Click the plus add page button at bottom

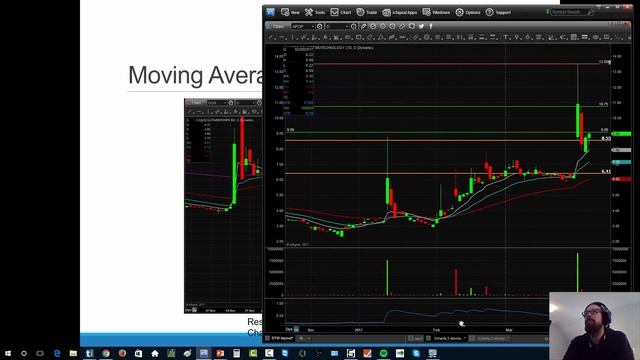[301, 338]
